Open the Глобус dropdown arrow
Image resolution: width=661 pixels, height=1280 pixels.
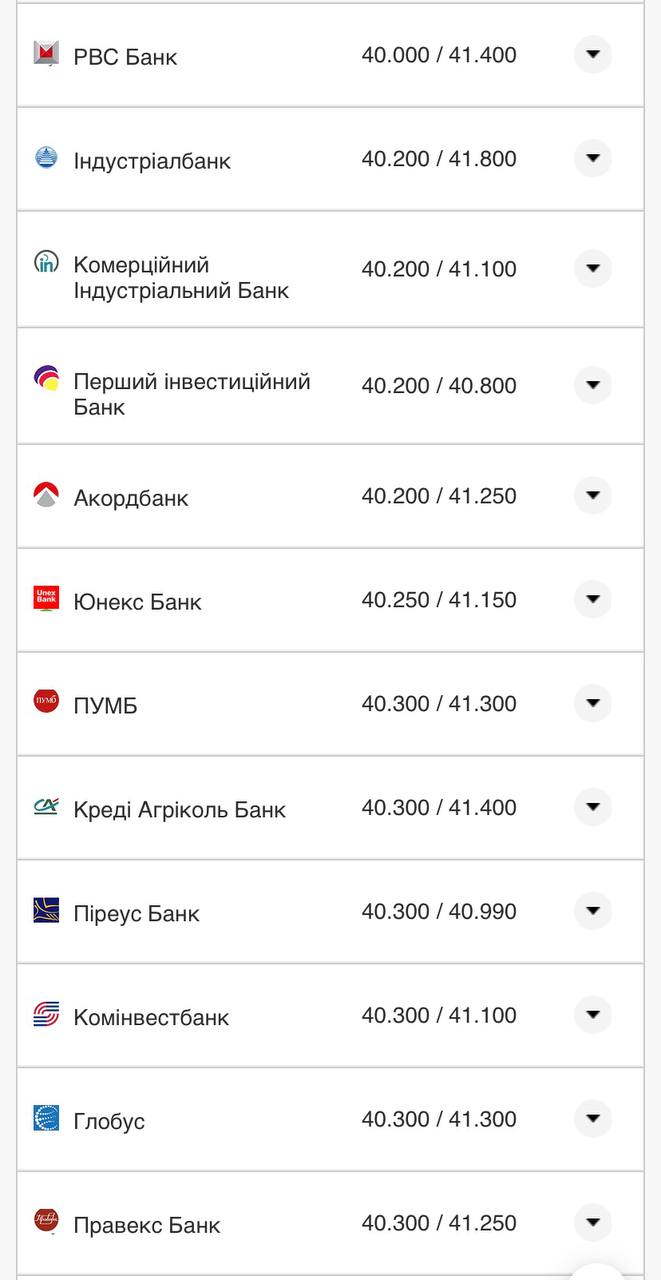(592, 1119)
